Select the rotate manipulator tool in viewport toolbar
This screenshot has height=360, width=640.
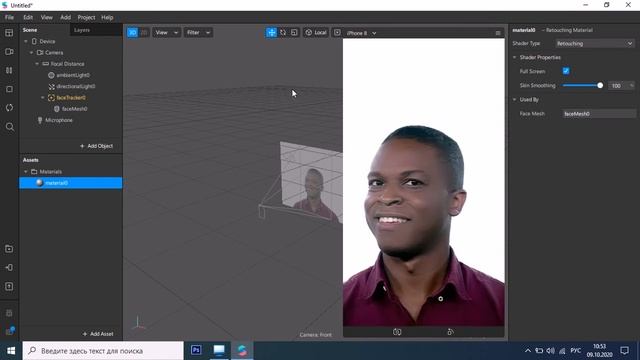pyautogui.click(x=283, y=33)
